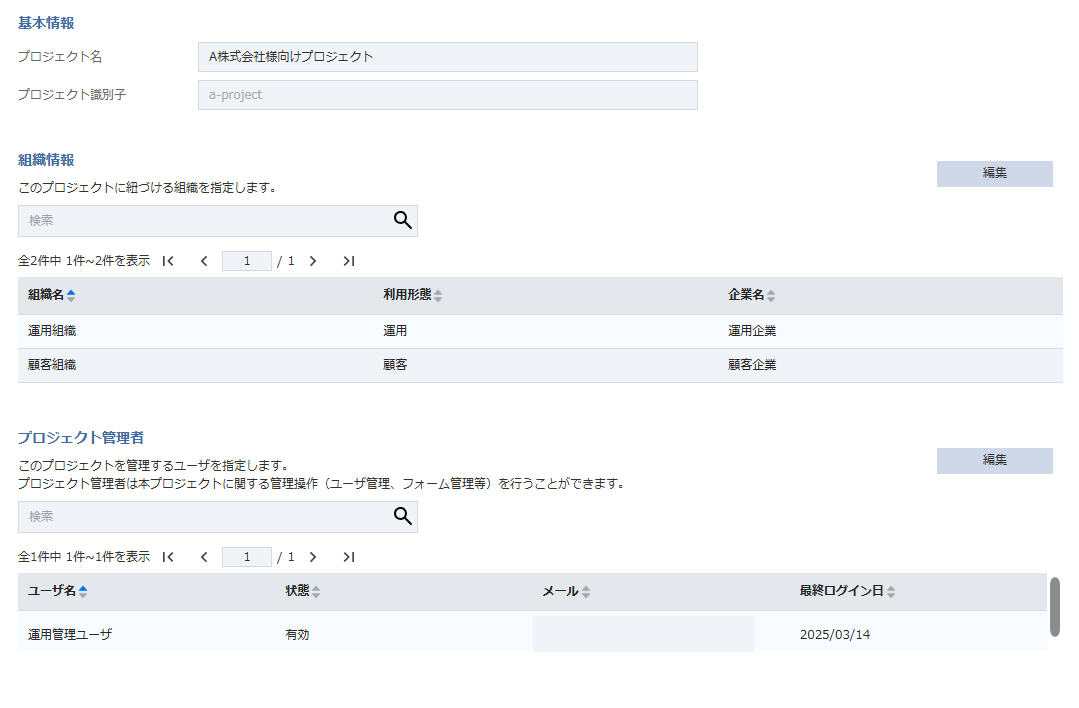Click the search magnifier in the project administrator section
Screen dimensions: 1079x708
tap(402, 516)
